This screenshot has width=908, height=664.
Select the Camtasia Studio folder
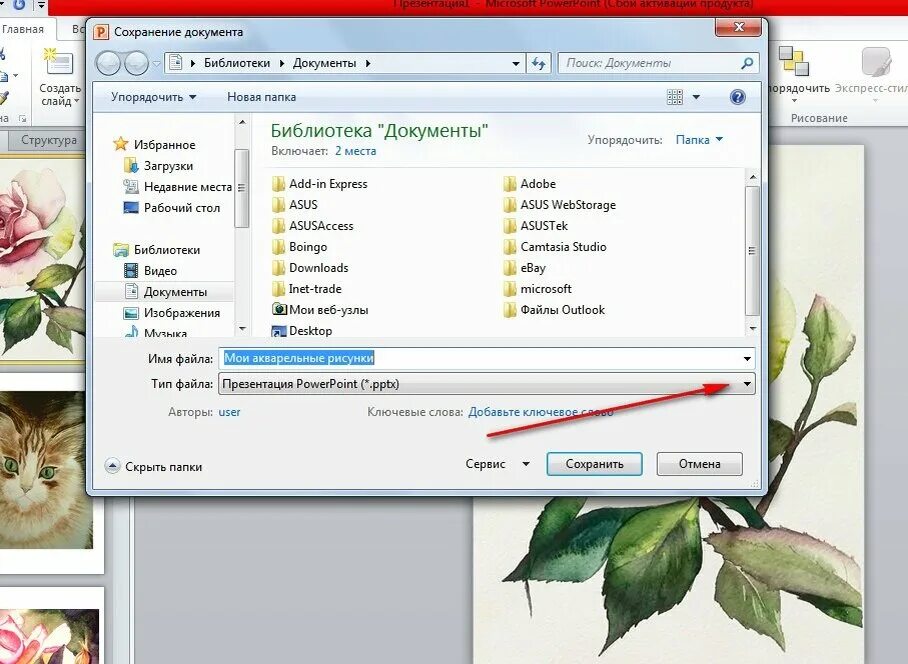click(x=555, y=247)
